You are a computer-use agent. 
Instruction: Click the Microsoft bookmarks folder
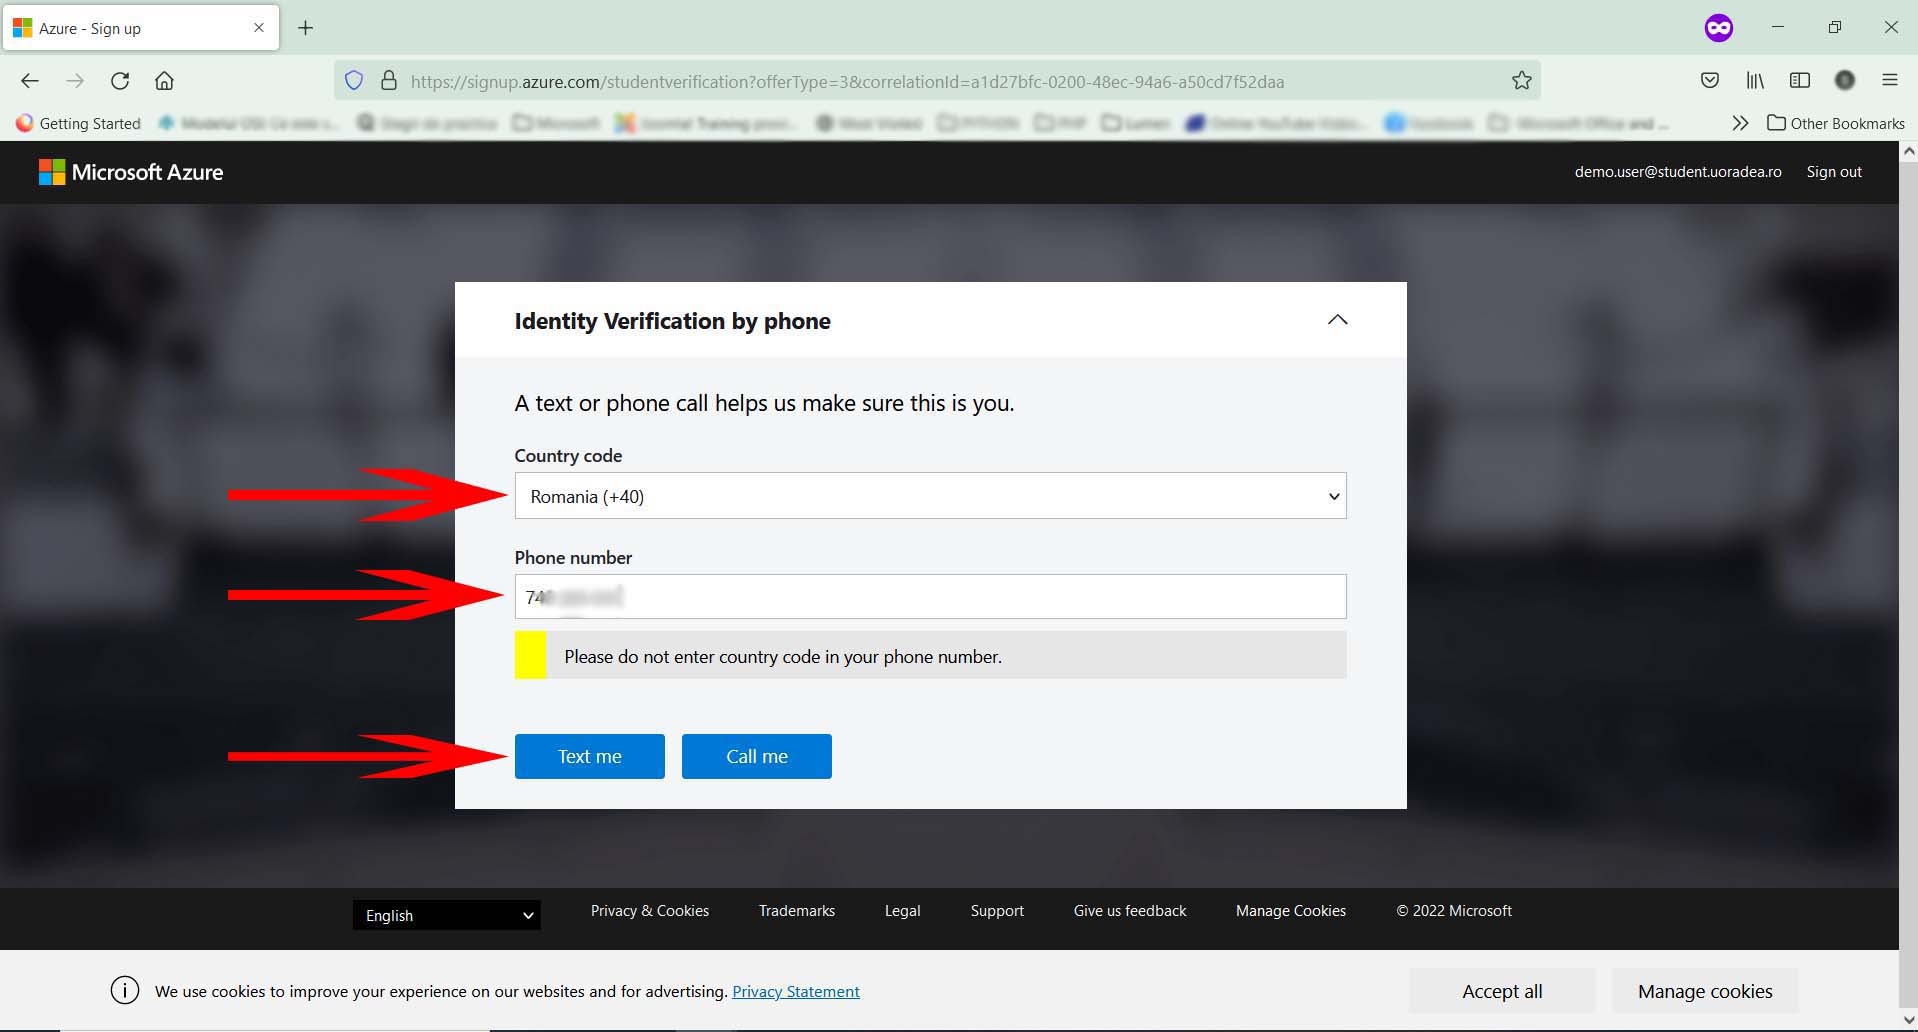click(x=556, y=123)
